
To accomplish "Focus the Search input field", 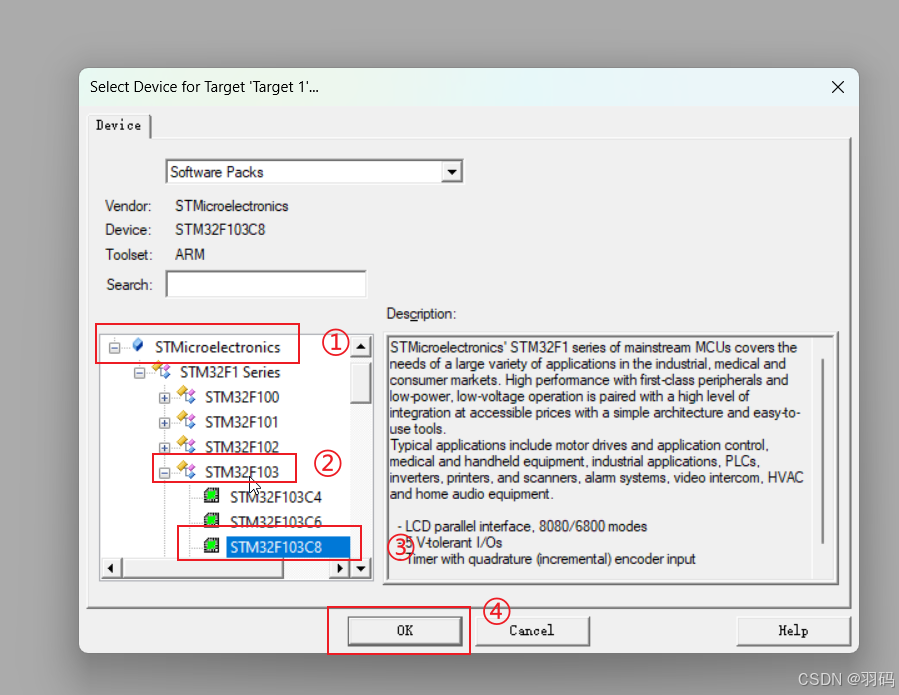I will [266, 284].
